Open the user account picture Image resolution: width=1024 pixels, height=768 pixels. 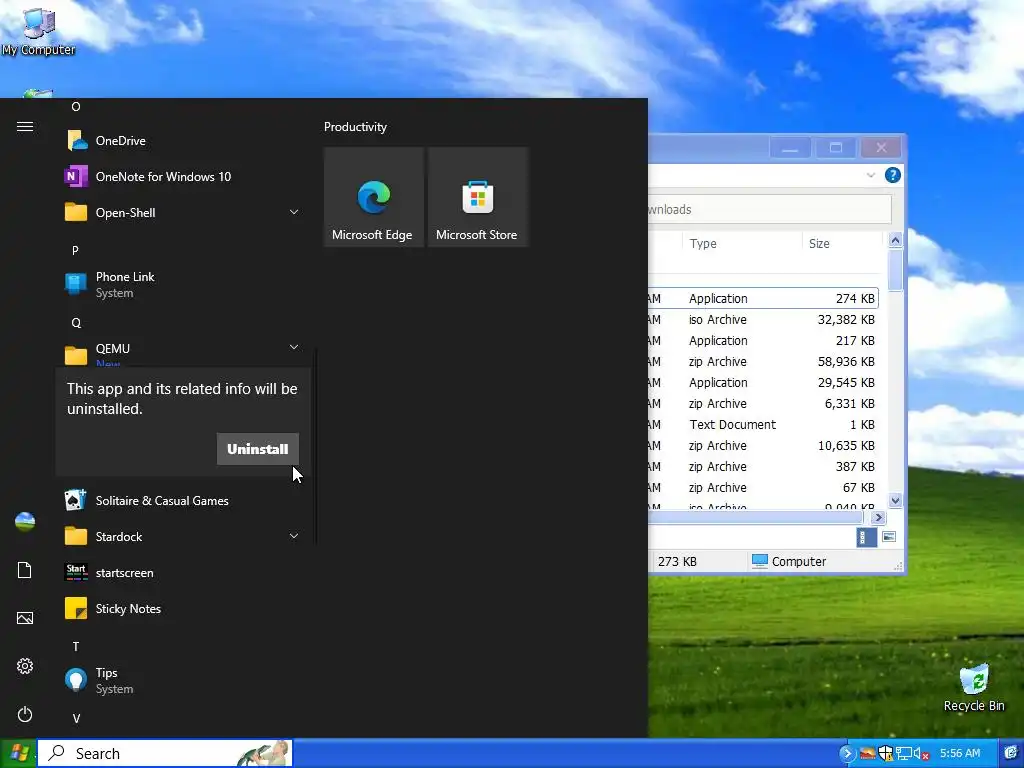pyautogui.click(x=25, y=522)
